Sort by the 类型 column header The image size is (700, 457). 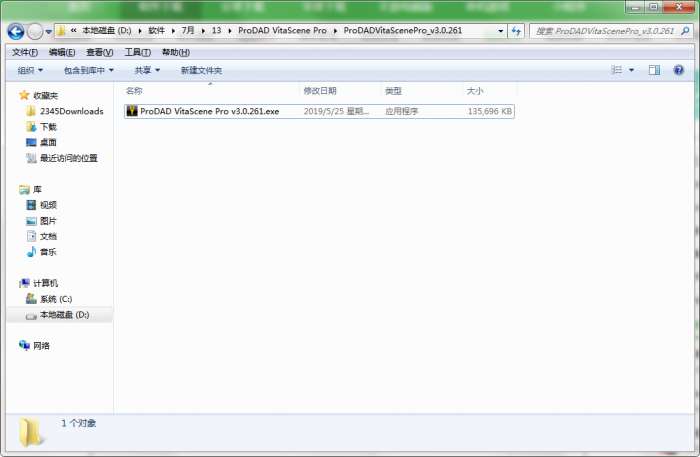[393, 91]
